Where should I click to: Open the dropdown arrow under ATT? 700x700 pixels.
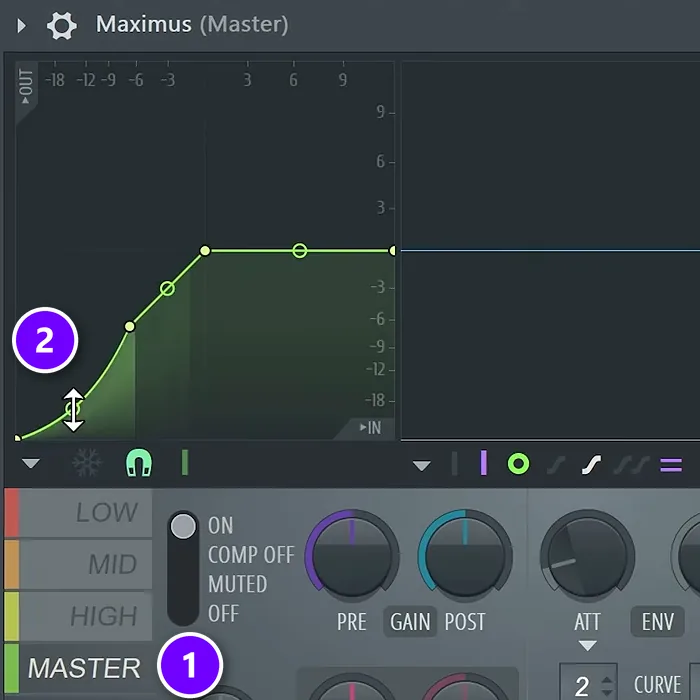pyautogui.click(x=587, y=646)
